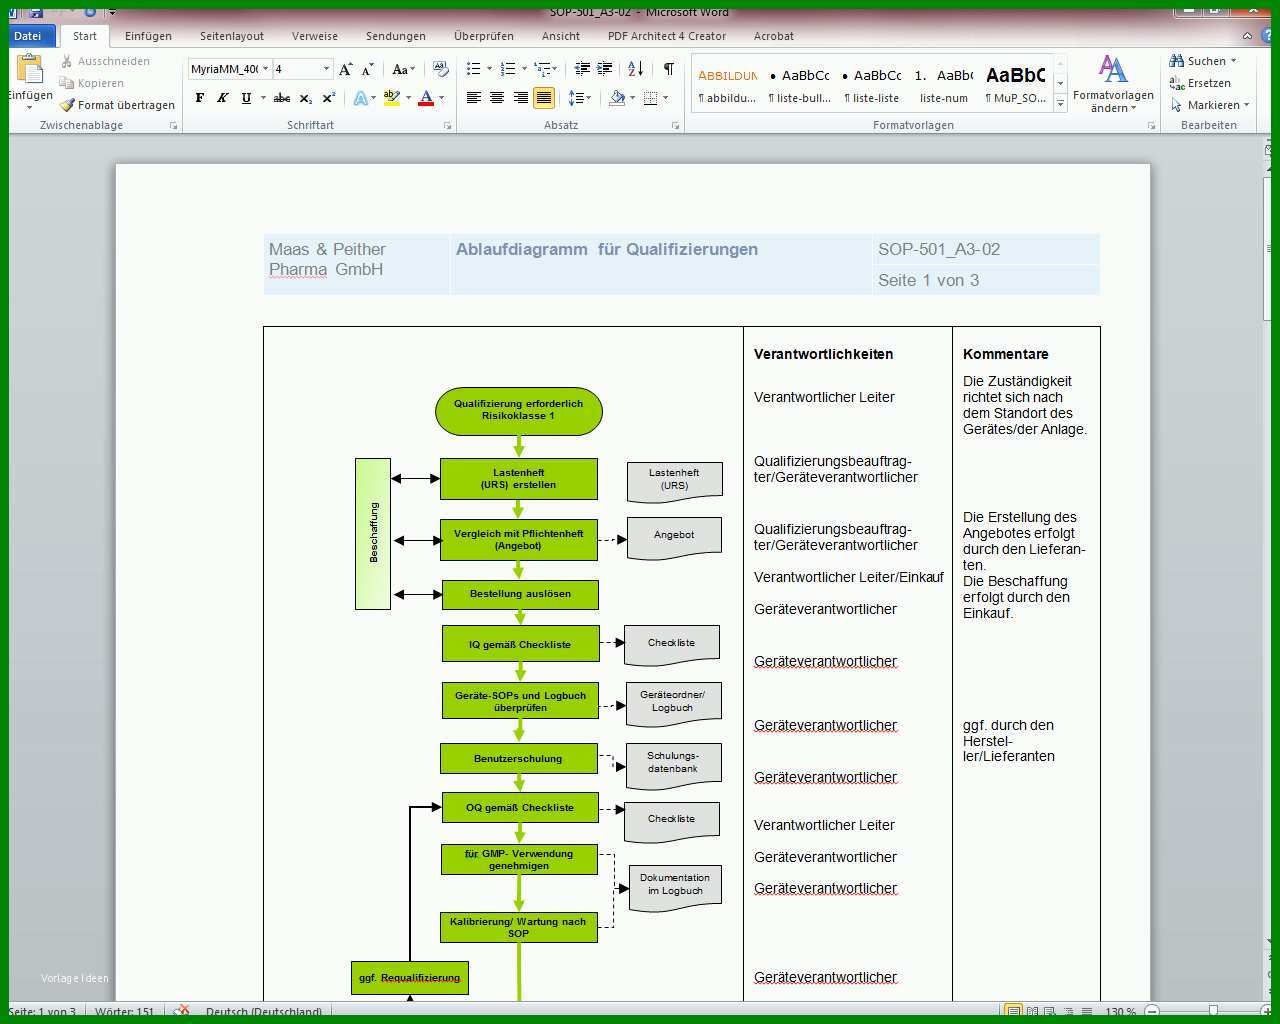
Task: Click Suchen to find text
Action: click(1203, 61)
